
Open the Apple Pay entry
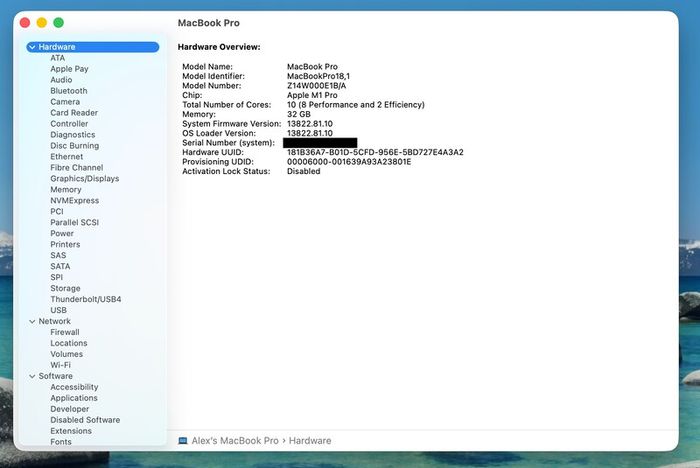coord(69,69)
